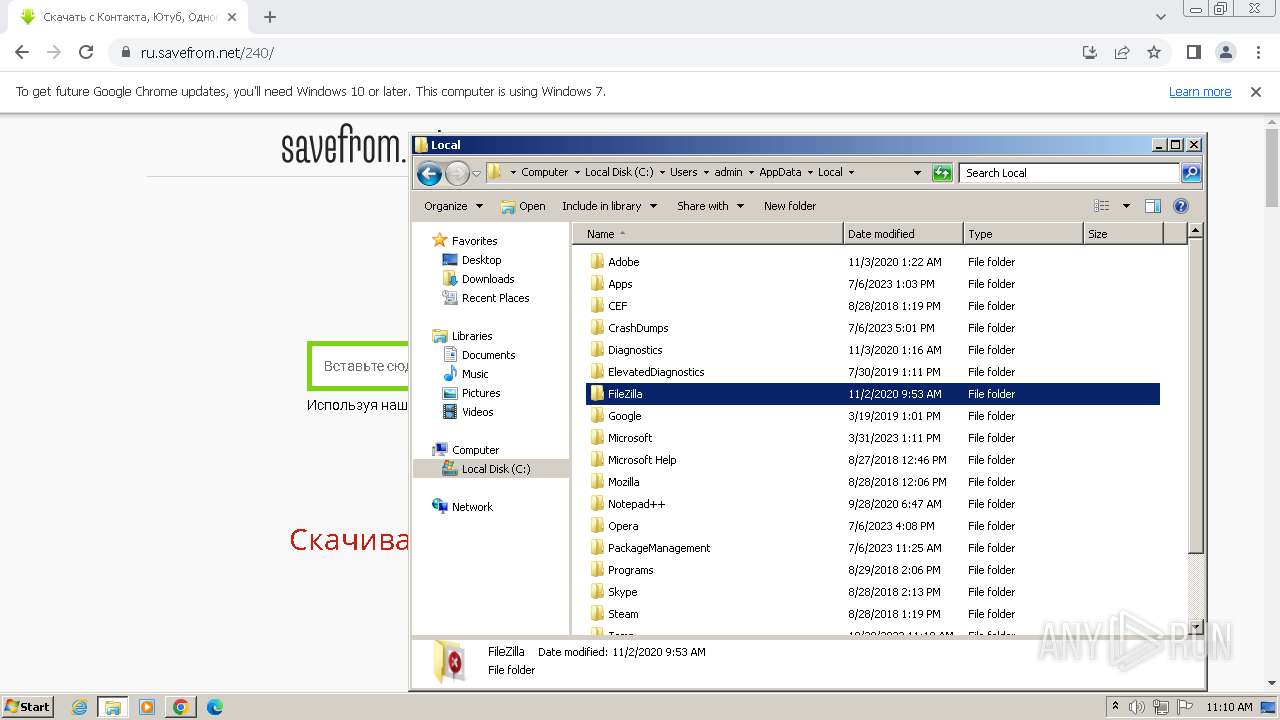Click the Explorer Forward navigation arrow

[457, 173]
